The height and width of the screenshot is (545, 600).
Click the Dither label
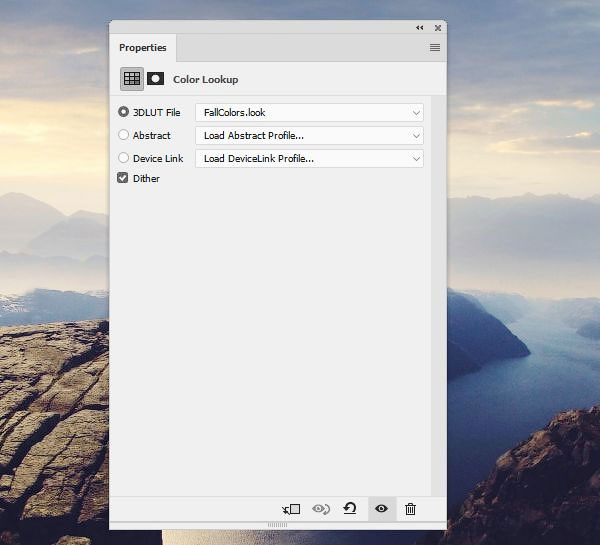[146, 178]
